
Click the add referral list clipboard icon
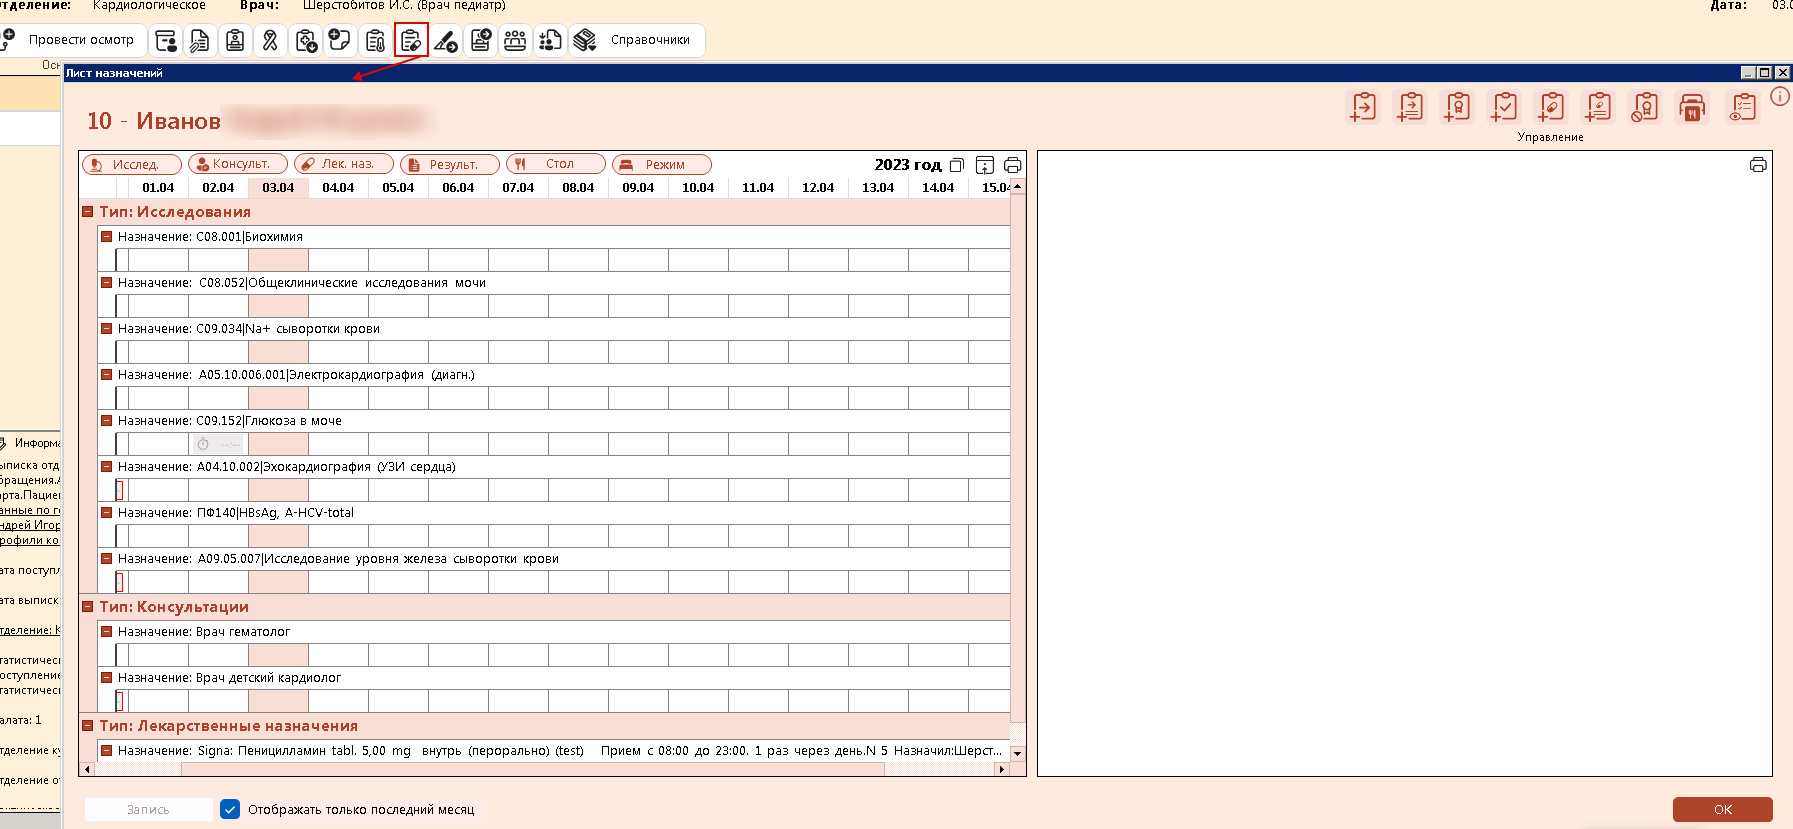[1410, 107]
